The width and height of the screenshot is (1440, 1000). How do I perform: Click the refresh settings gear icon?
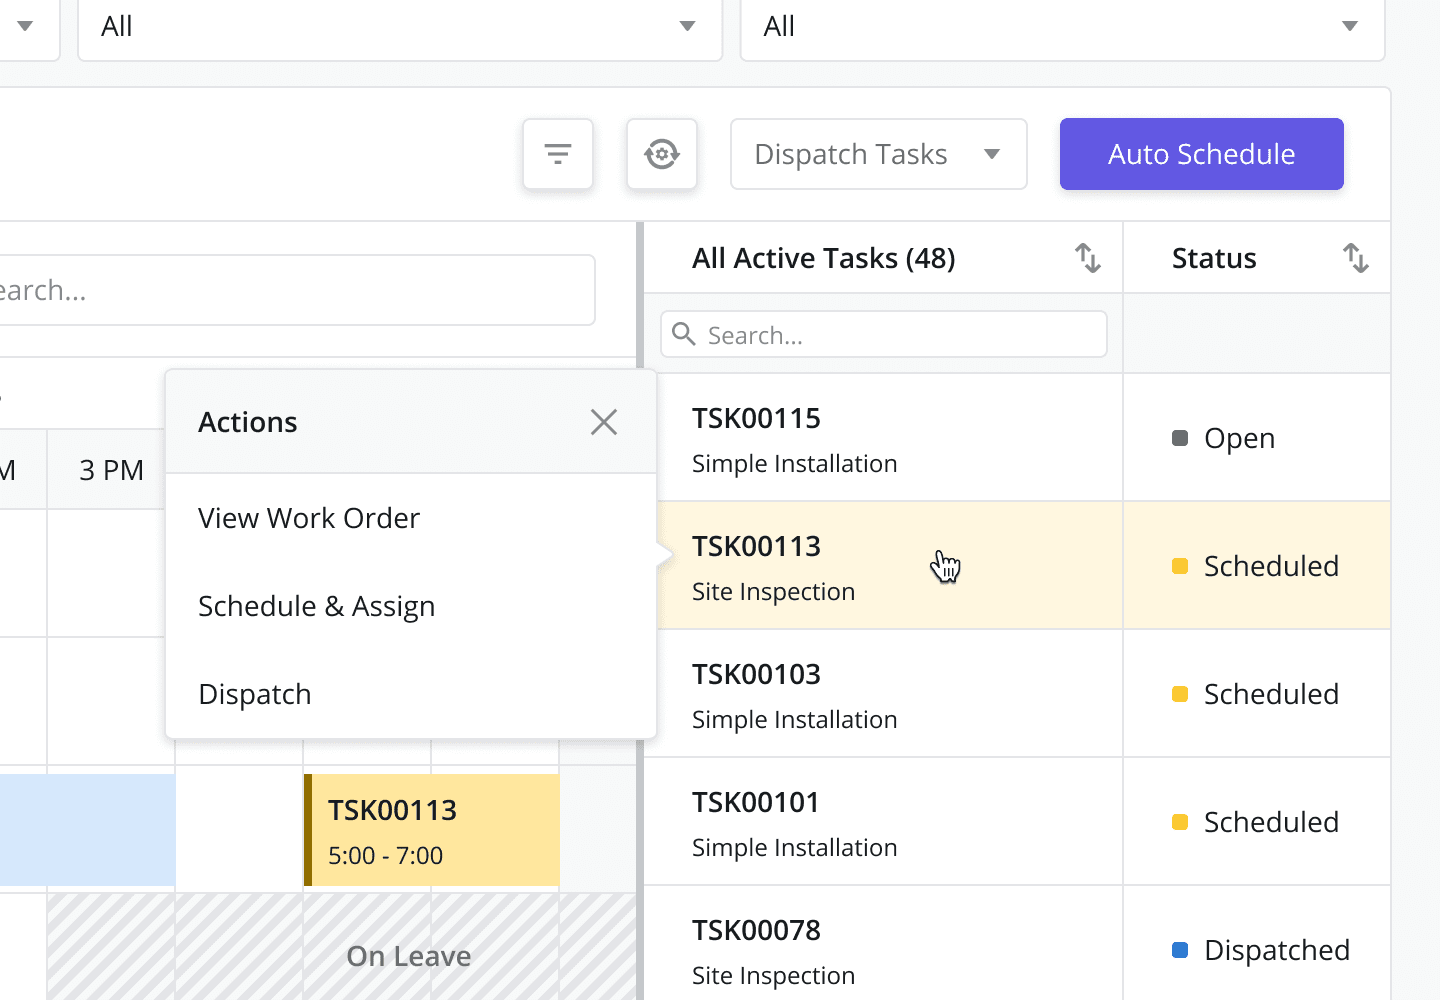662,154
